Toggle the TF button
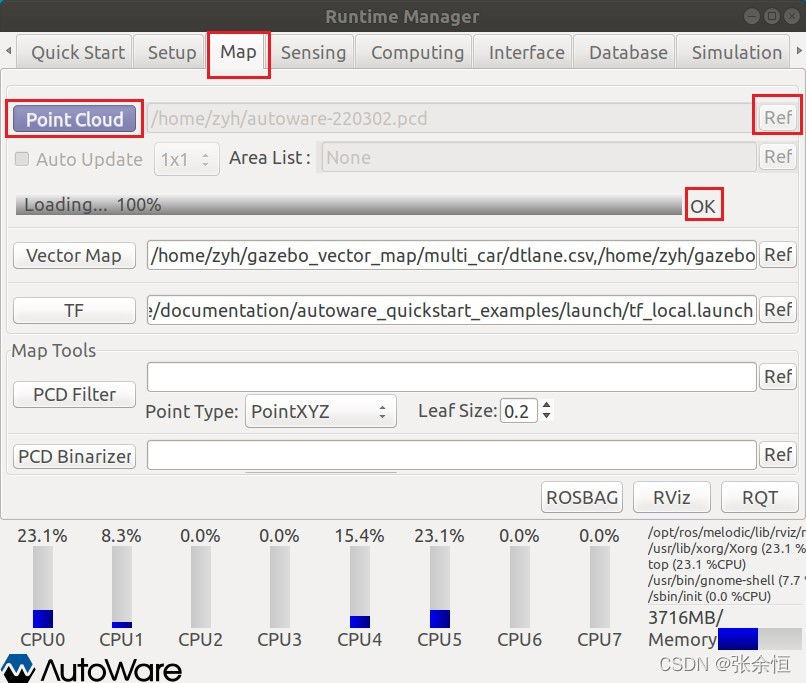806x683 pixels. 75,310
